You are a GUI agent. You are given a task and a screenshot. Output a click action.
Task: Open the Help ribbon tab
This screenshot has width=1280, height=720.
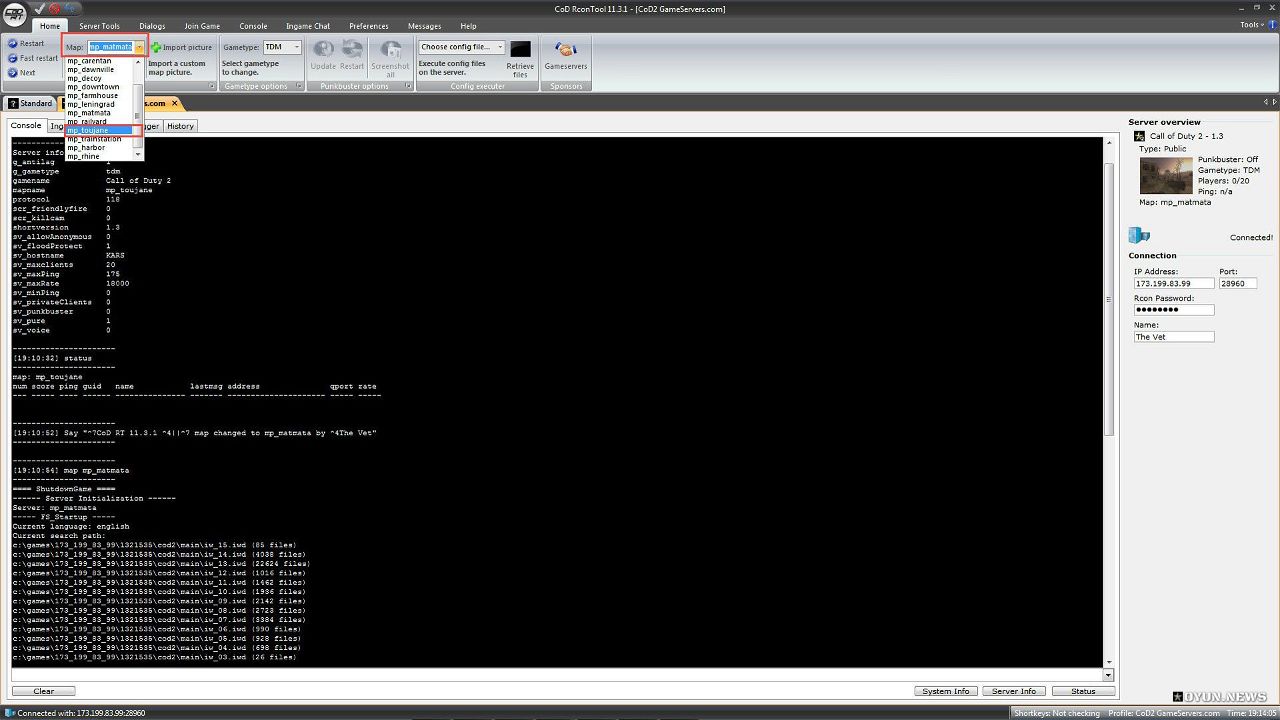pyautogui.click(x=468, y=26)
